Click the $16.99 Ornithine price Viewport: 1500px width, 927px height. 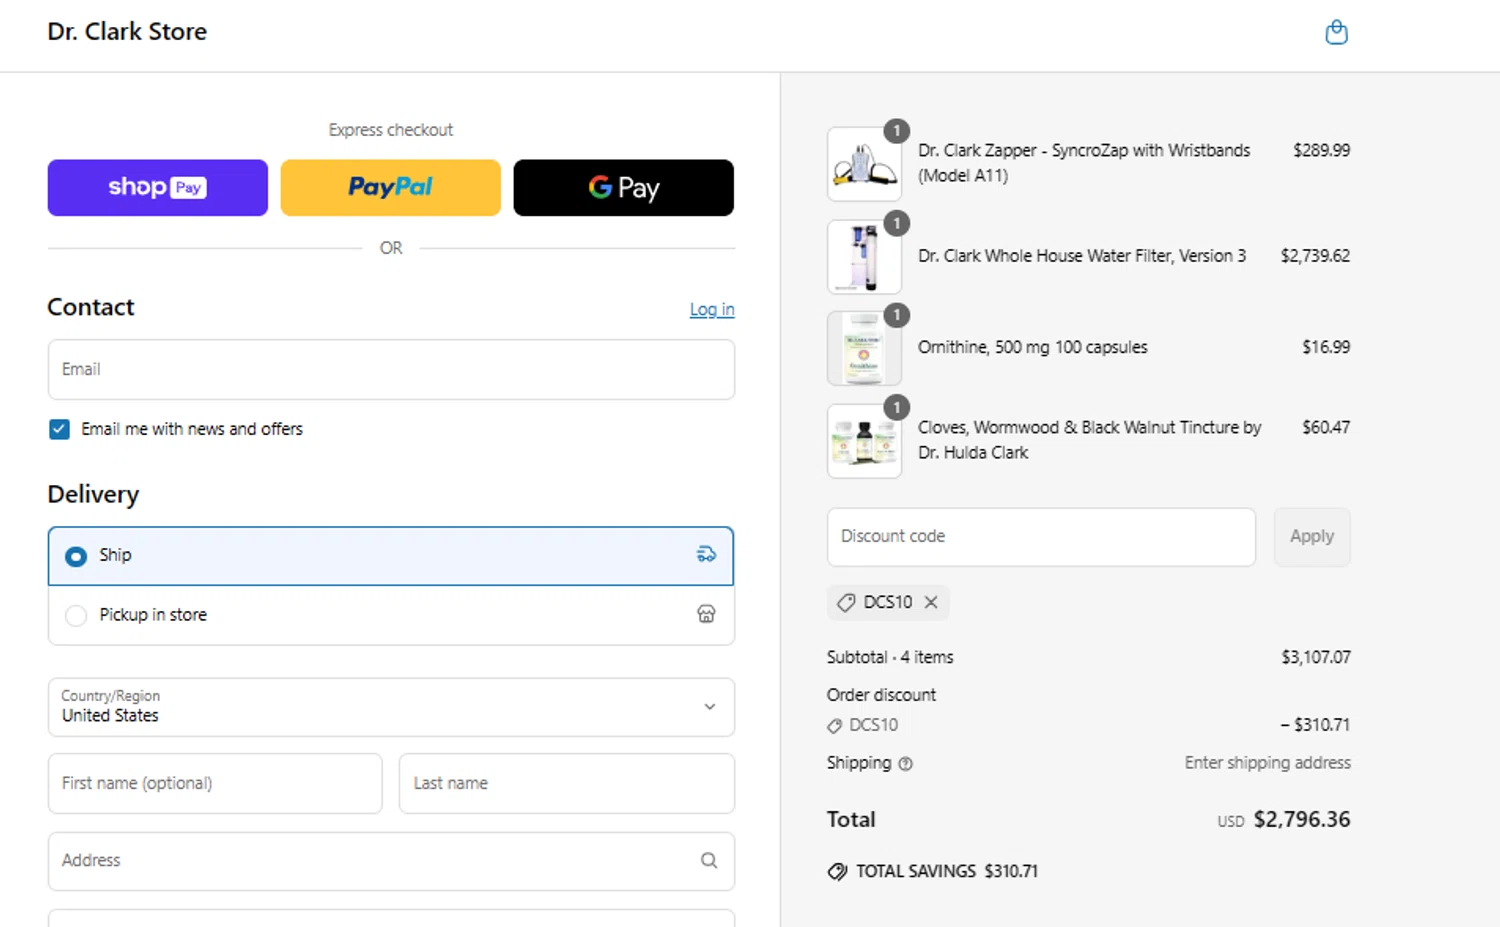click(x=1326, y=347)
